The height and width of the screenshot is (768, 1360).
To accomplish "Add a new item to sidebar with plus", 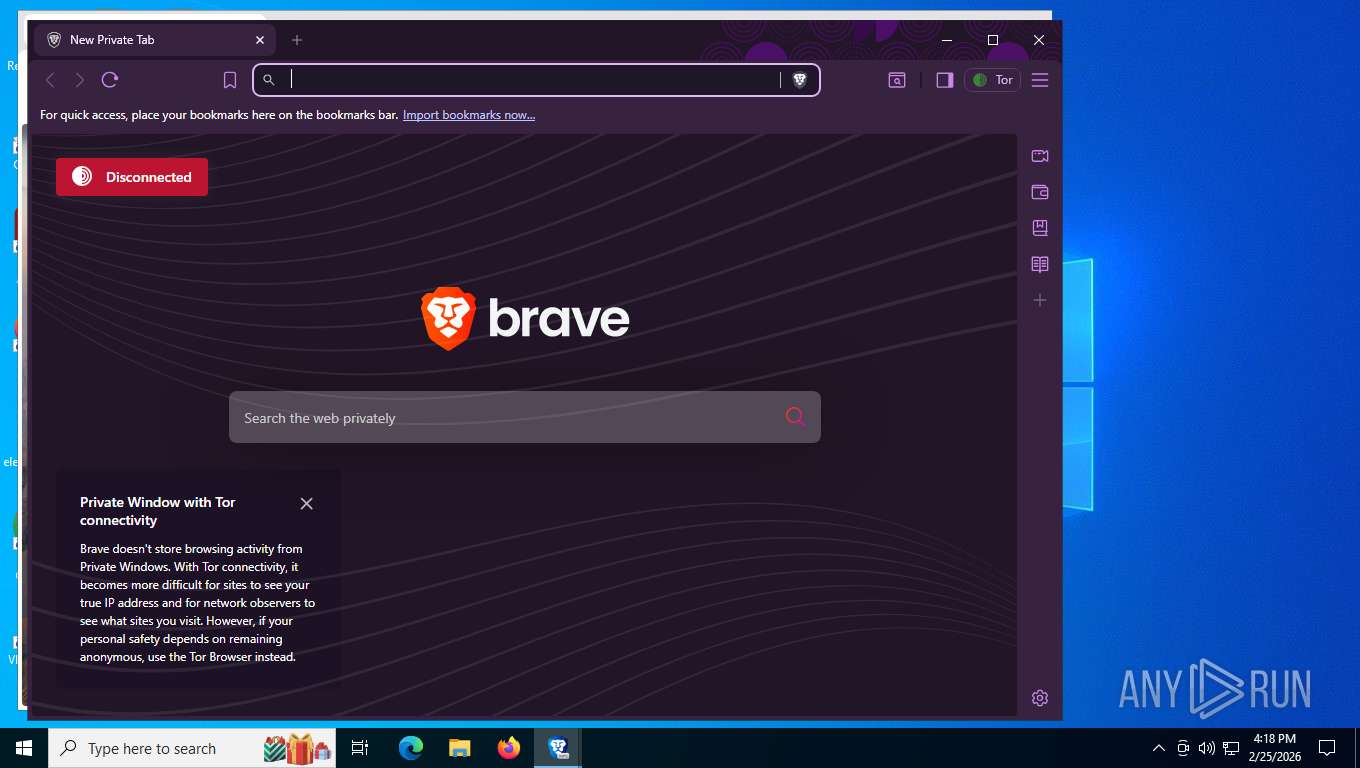I will click(1040, 300).
